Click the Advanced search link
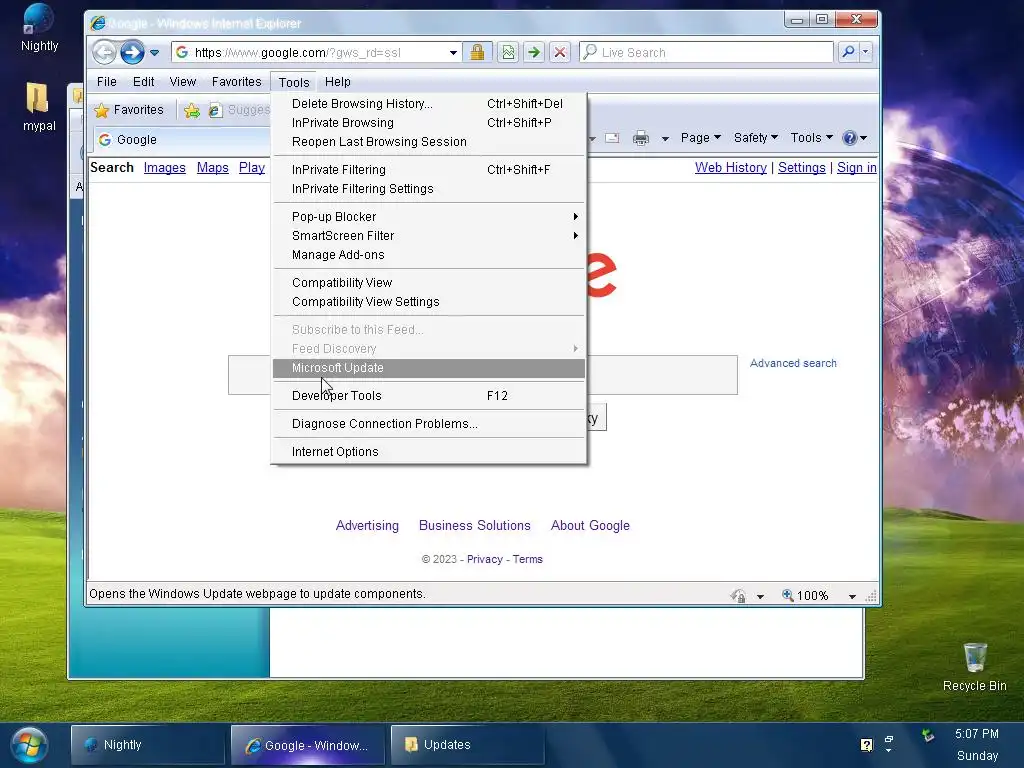The width and height of the screenshot is (1024, 768). (x=793, y=363)
